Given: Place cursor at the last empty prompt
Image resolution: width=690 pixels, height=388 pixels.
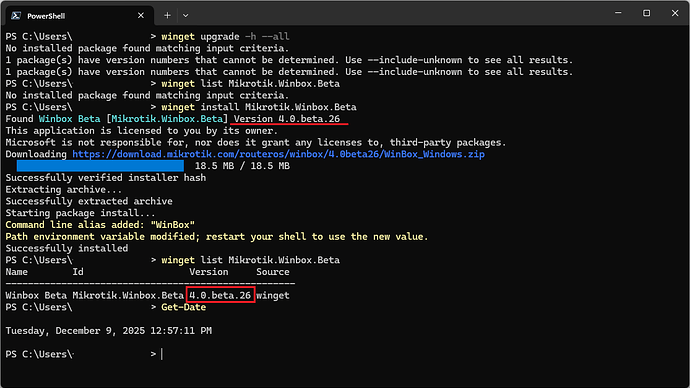Looking at the screenshot, I should click(162, 354).
